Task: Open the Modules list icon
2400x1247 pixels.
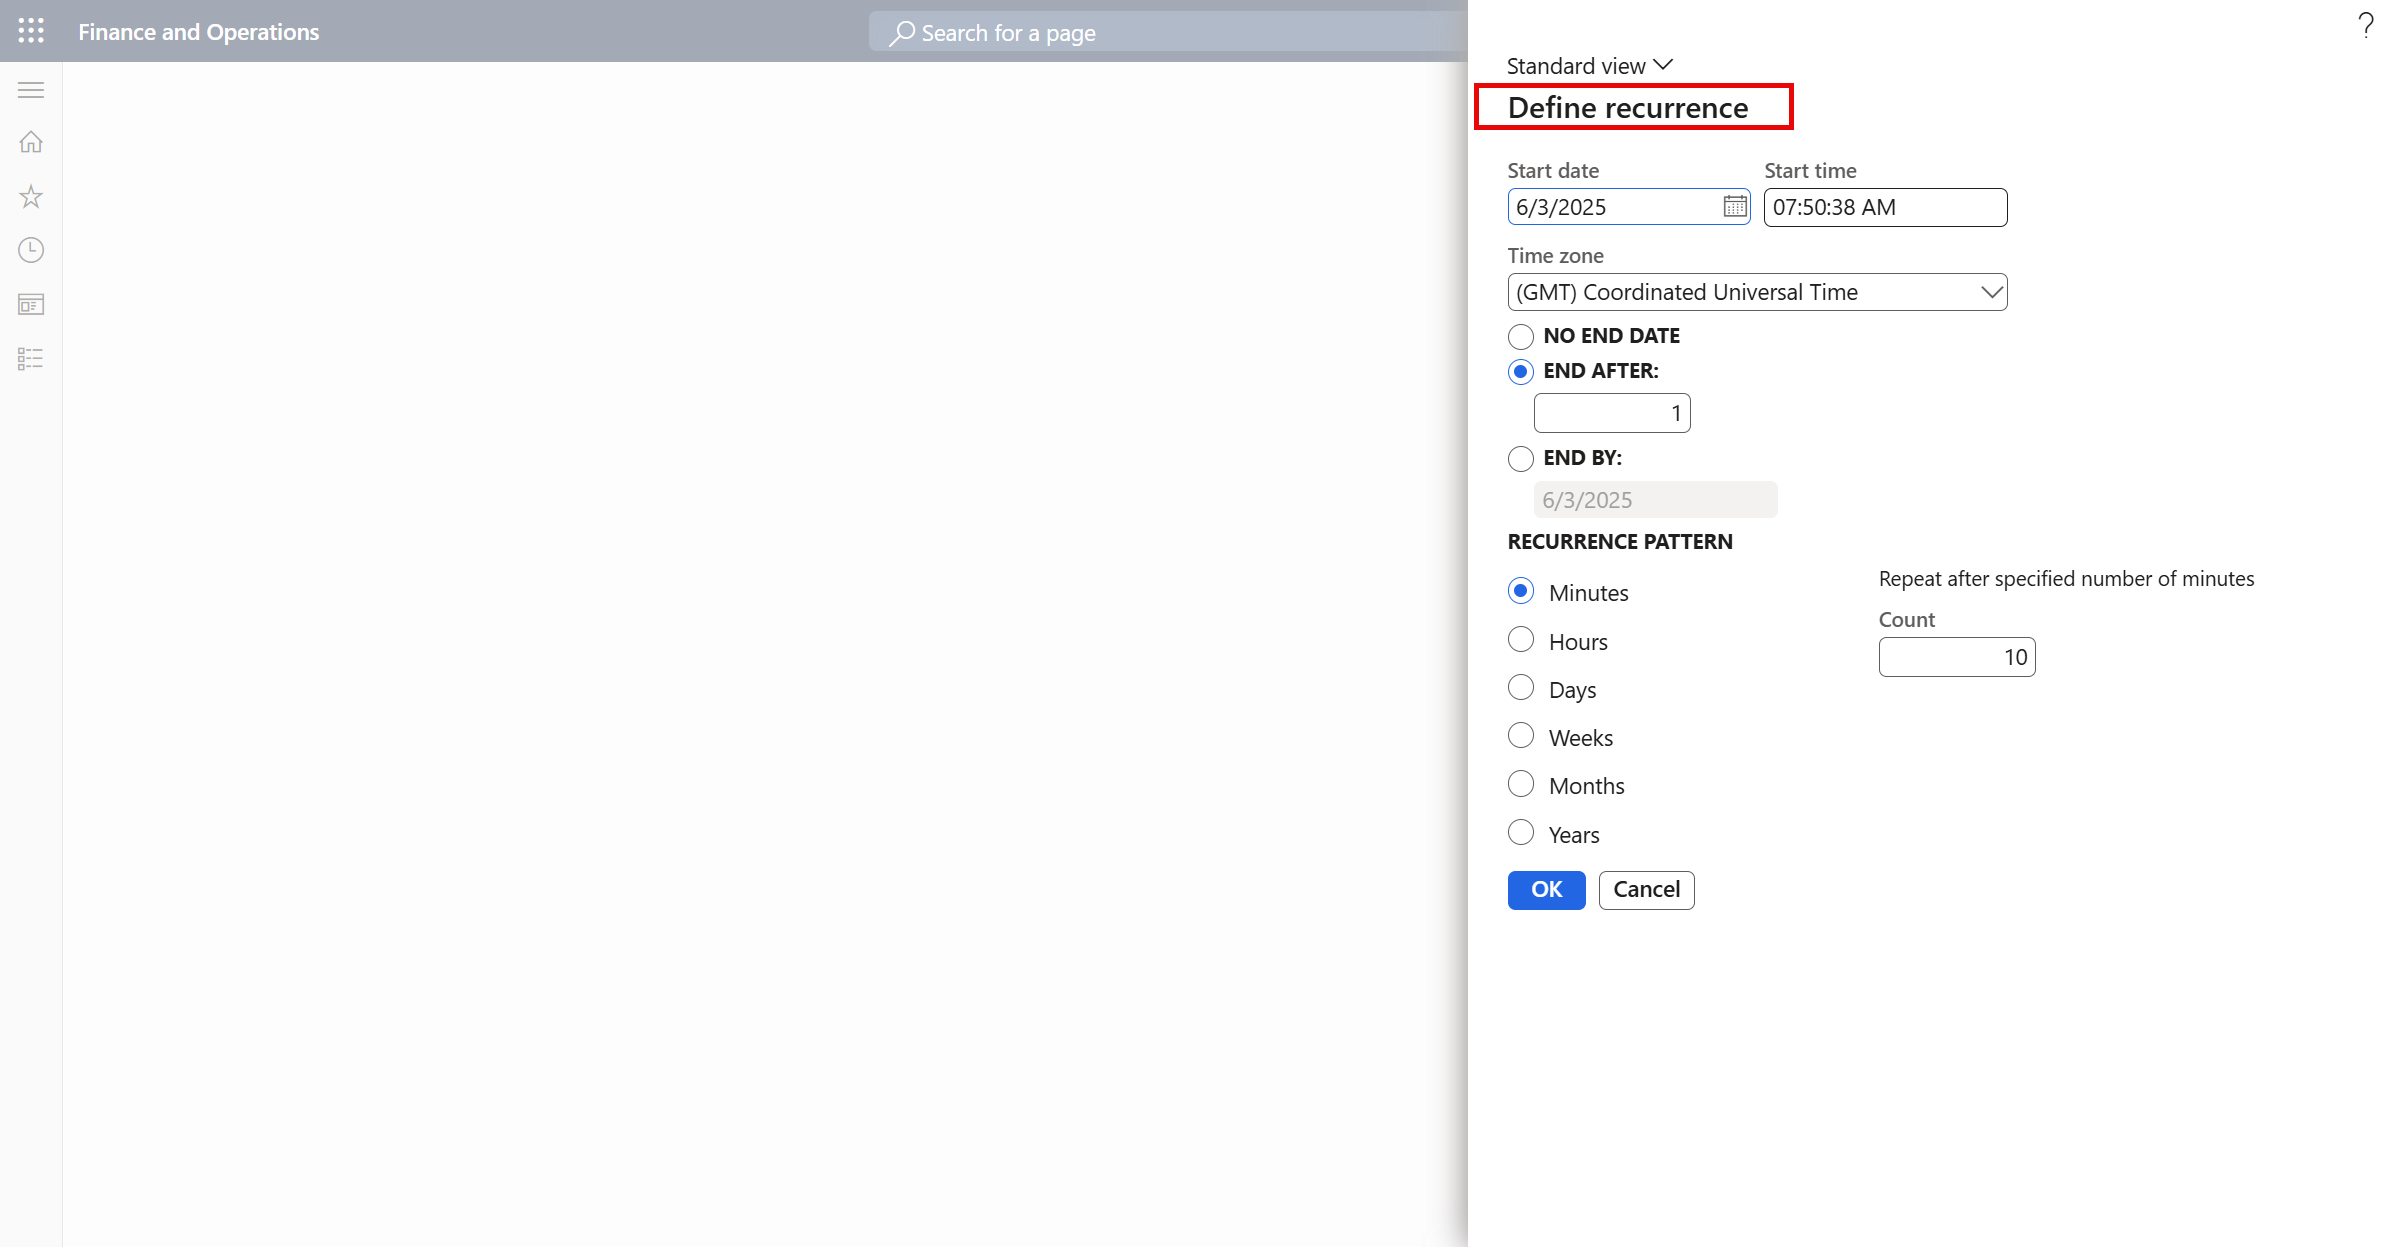Action: pos(30,359)
